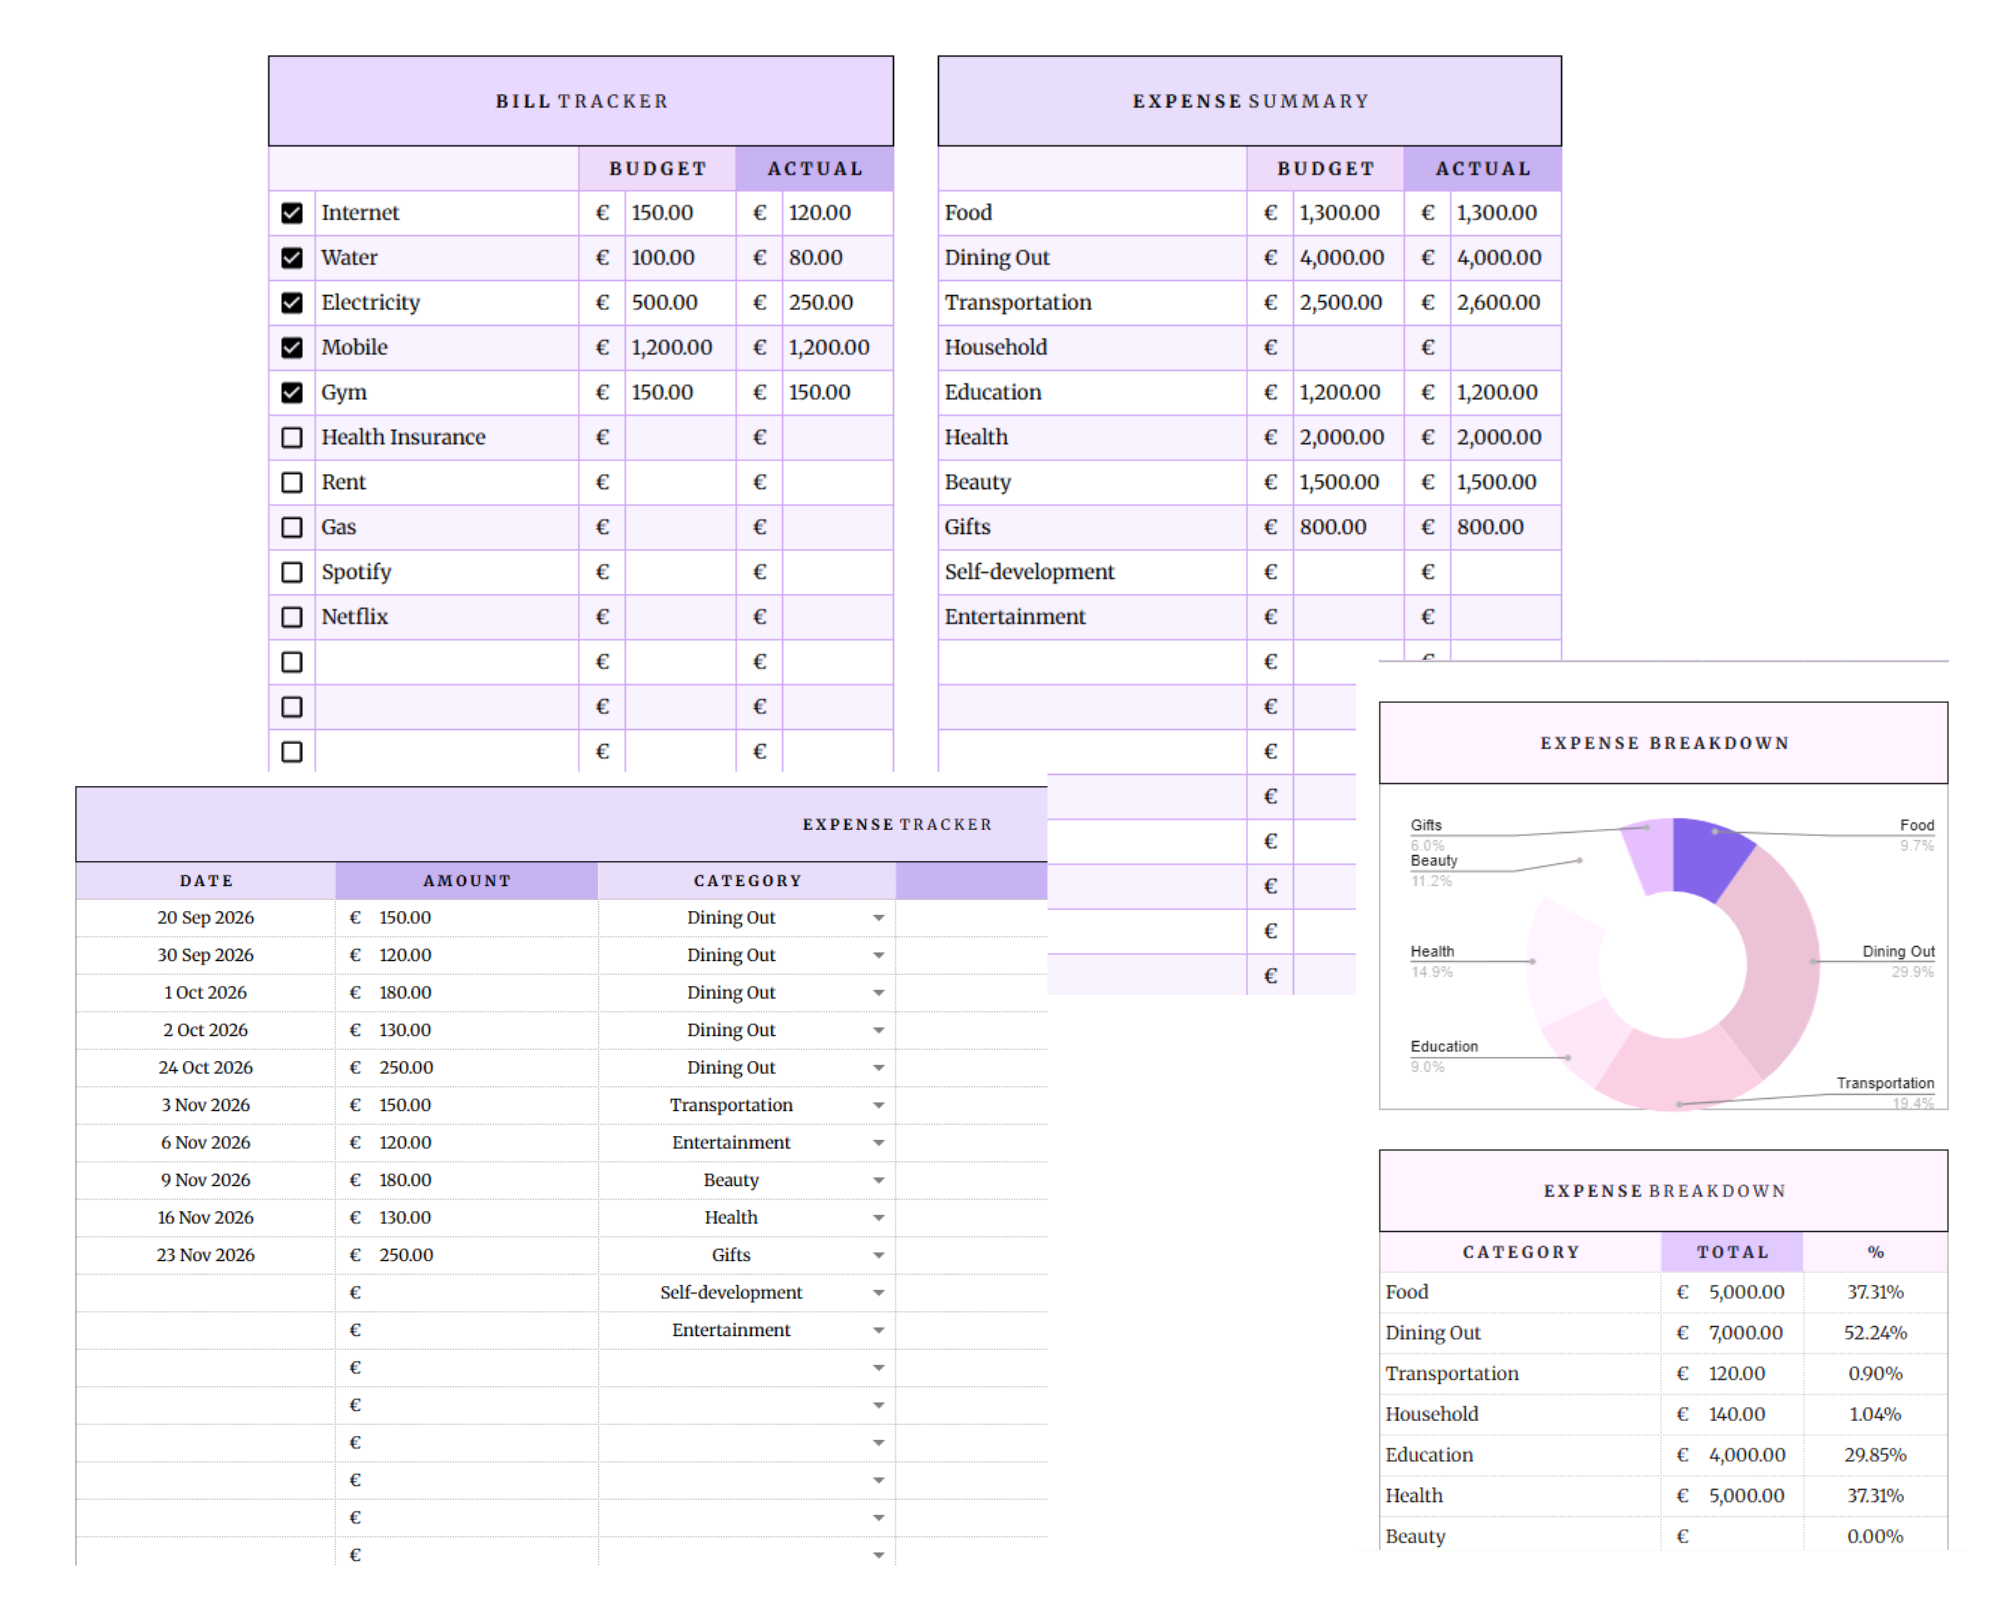Expand the Transportation category dropdown arrow
2000x1600 pixels.
tap(878, 1106)
